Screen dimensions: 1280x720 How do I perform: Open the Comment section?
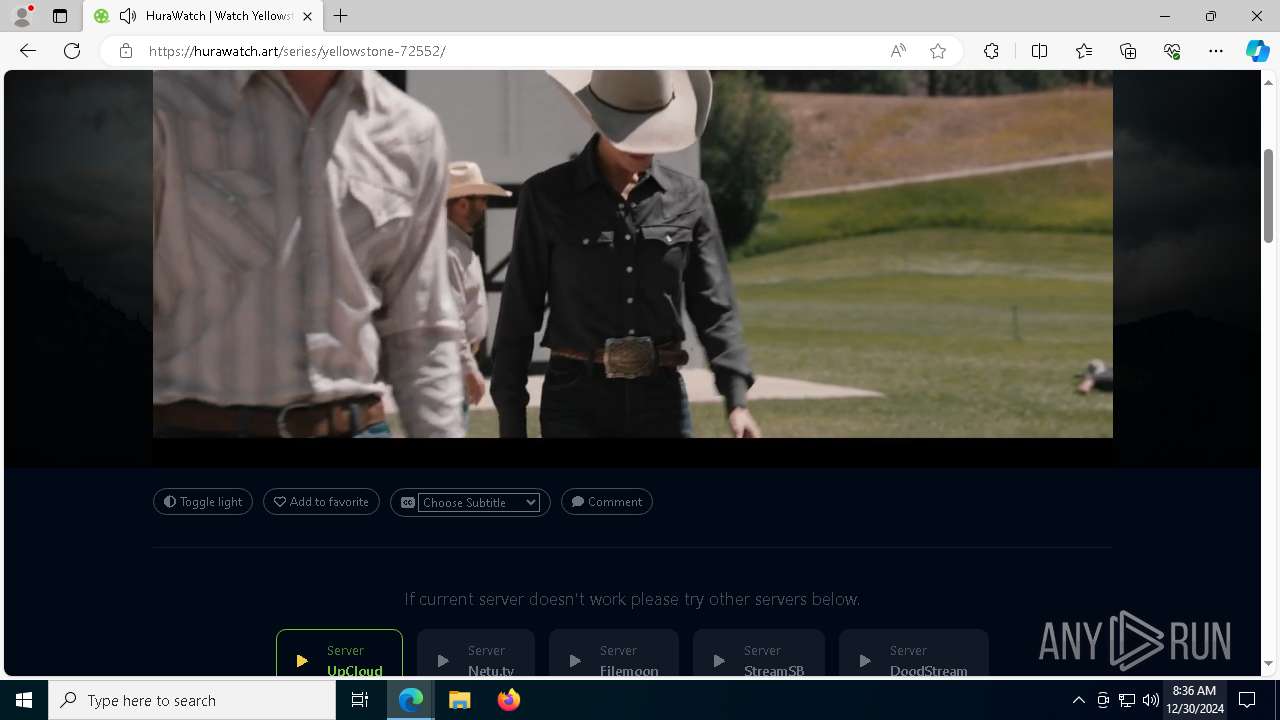point(607,502)
